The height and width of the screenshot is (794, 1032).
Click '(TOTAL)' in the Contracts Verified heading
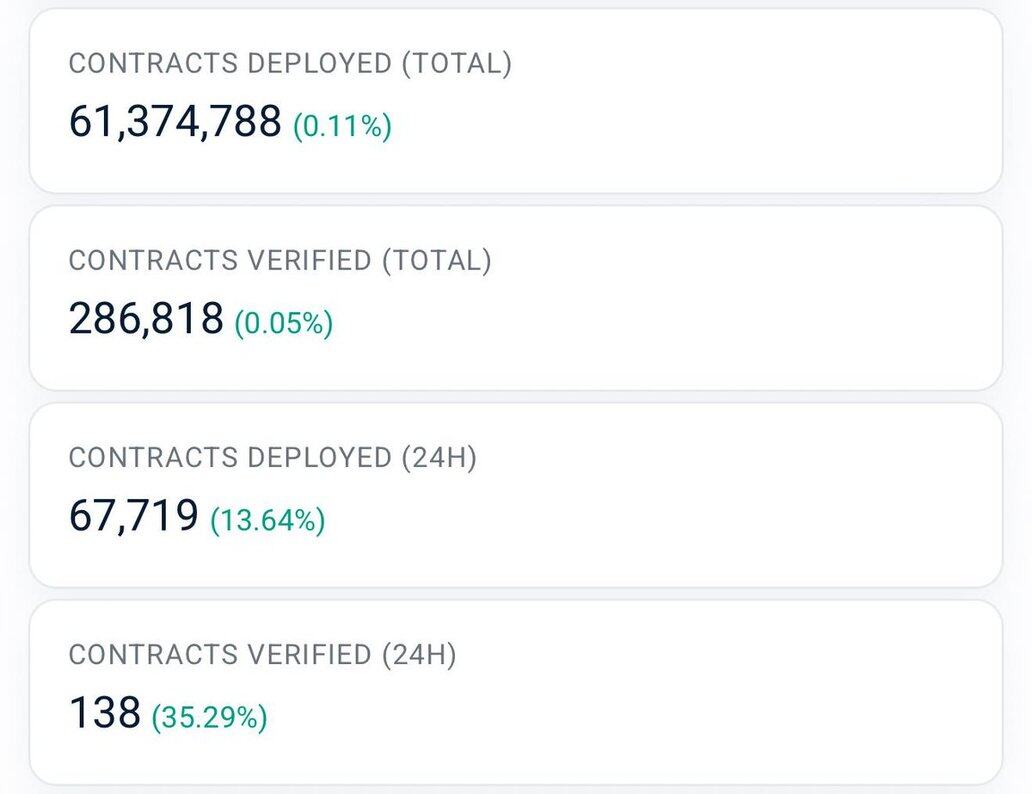436,261
